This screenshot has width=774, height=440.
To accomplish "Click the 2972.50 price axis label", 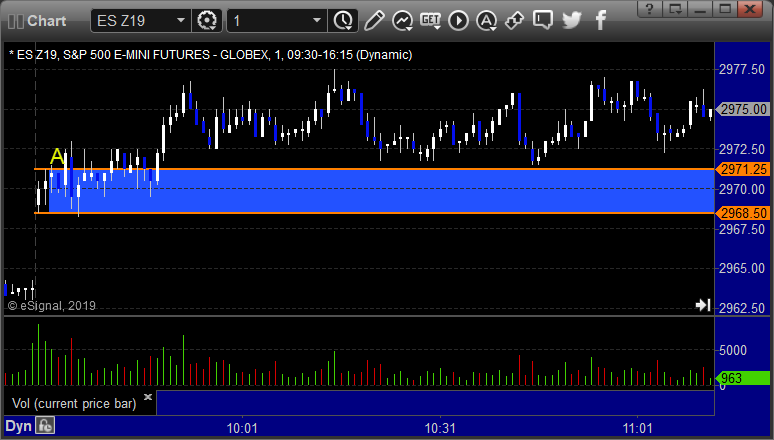I will coord(742,149).
